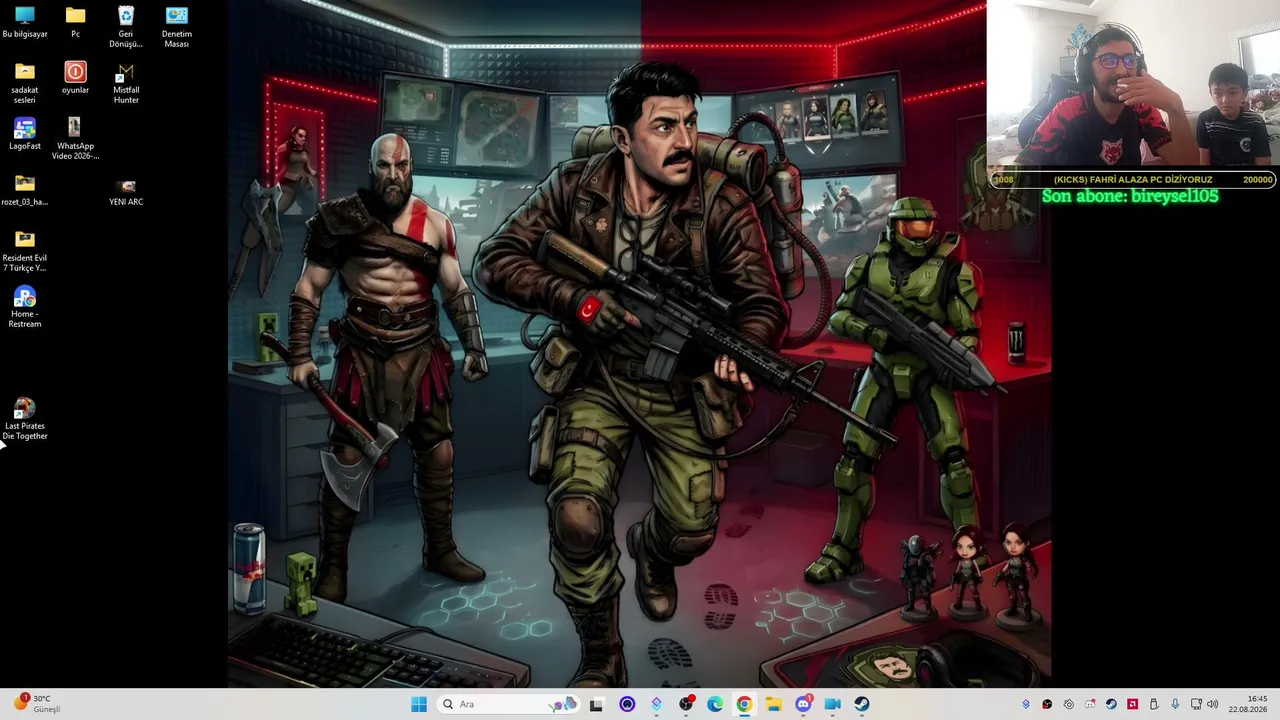Click the 'Son abone: bireysel105' text
The image size is (1280, 720).
click(1130, 196)
